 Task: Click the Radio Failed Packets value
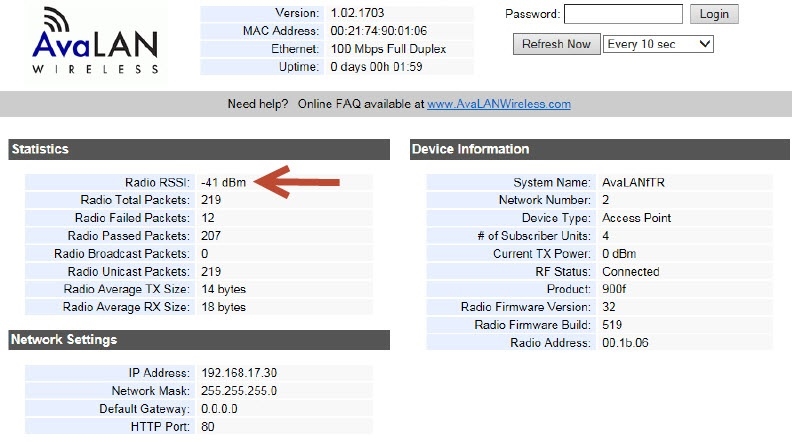pyautogui.click(x=208, y=218)
